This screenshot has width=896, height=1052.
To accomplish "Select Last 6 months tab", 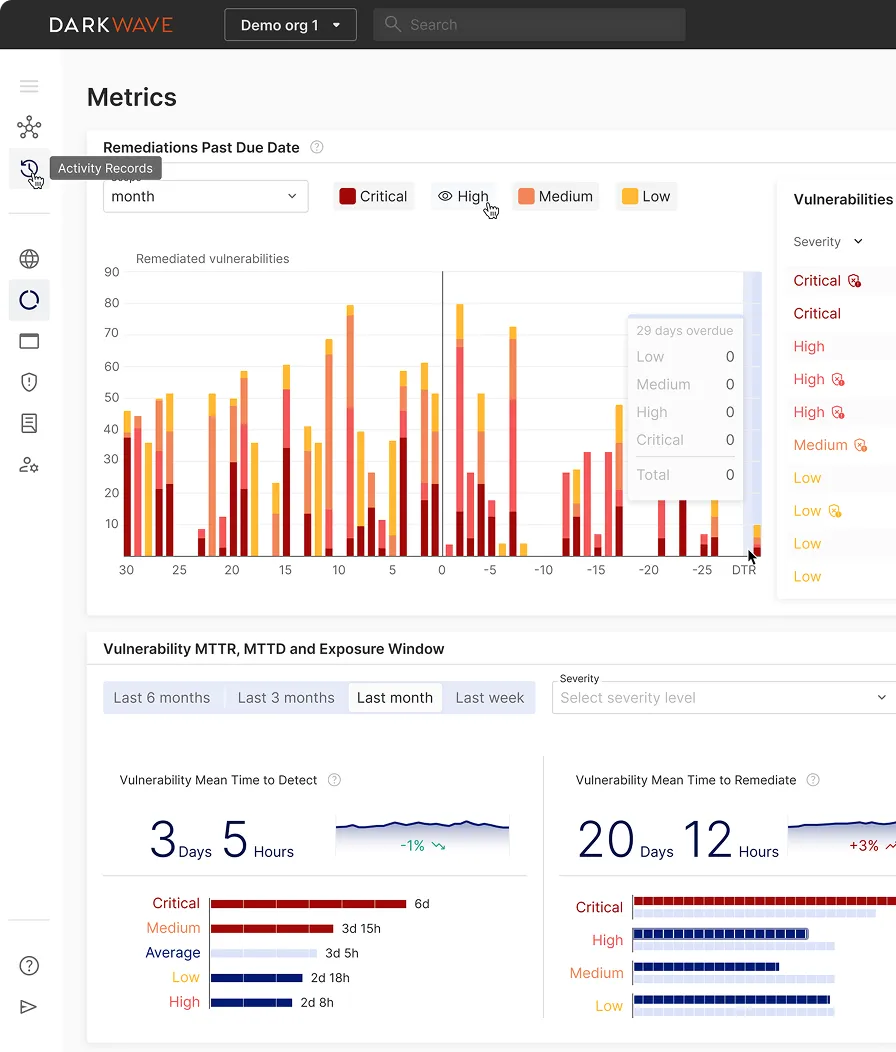I will 162,698.
